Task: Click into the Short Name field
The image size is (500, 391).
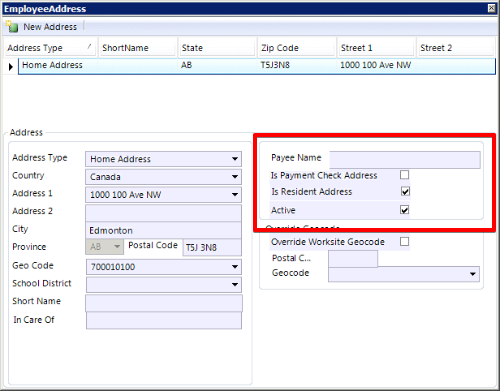Action: click(164, 303)
